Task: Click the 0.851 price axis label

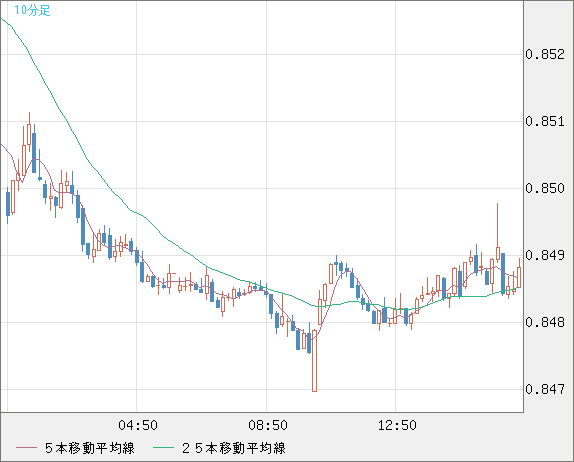Action: click(545, 121)
